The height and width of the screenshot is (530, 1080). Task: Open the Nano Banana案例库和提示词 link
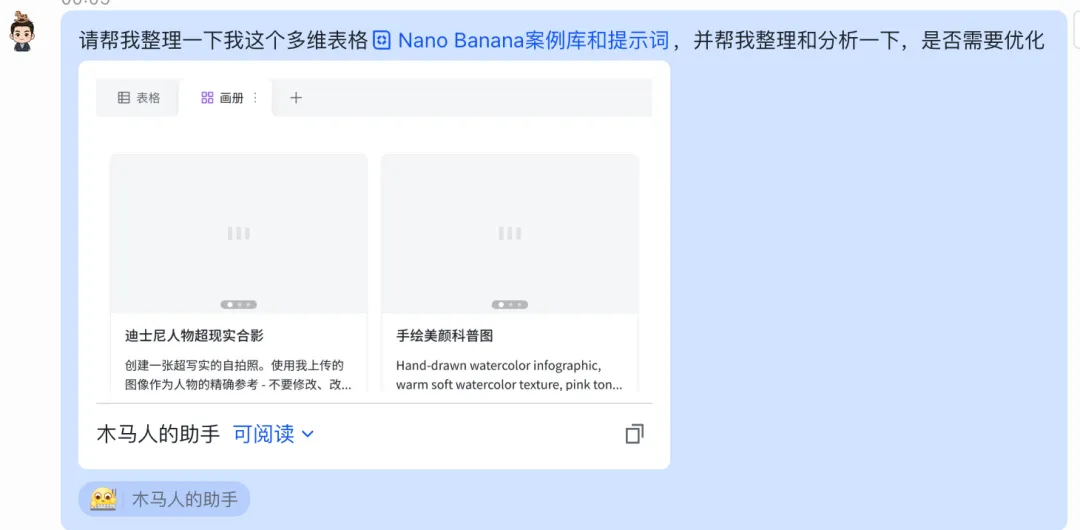534,41
